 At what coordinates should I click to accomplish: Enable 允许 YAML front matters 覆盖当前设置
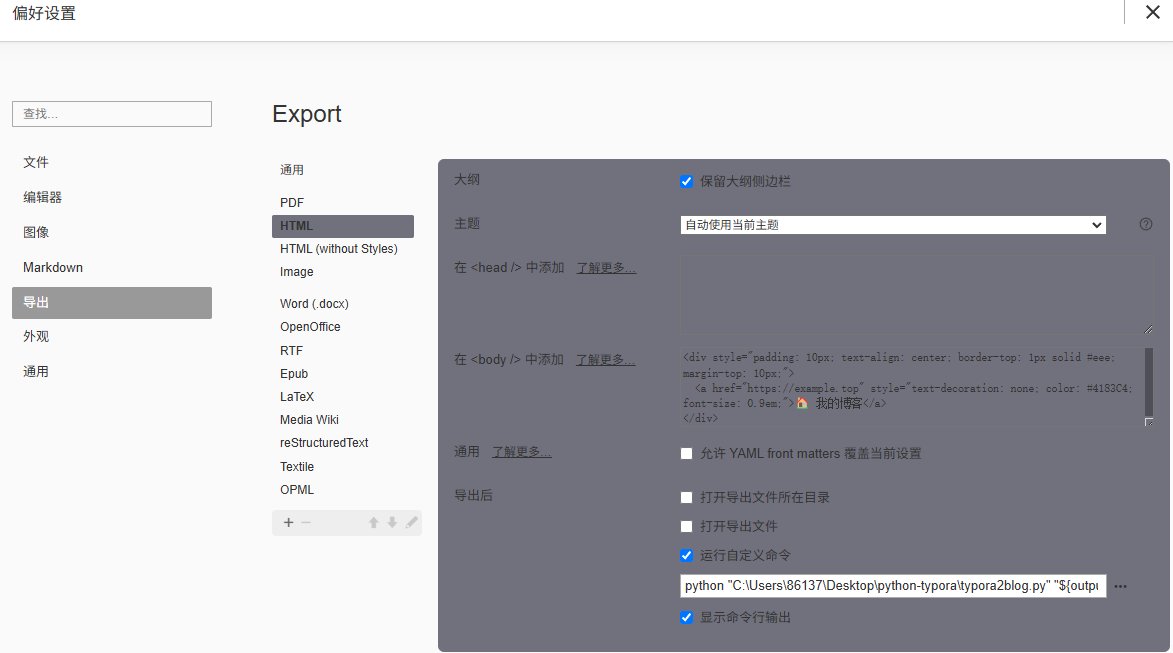point(687,453)
